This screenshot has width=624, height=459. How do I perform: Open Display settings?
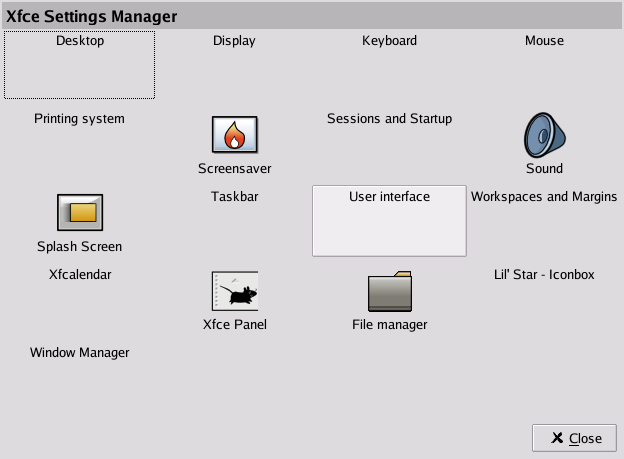click(235, 41)
